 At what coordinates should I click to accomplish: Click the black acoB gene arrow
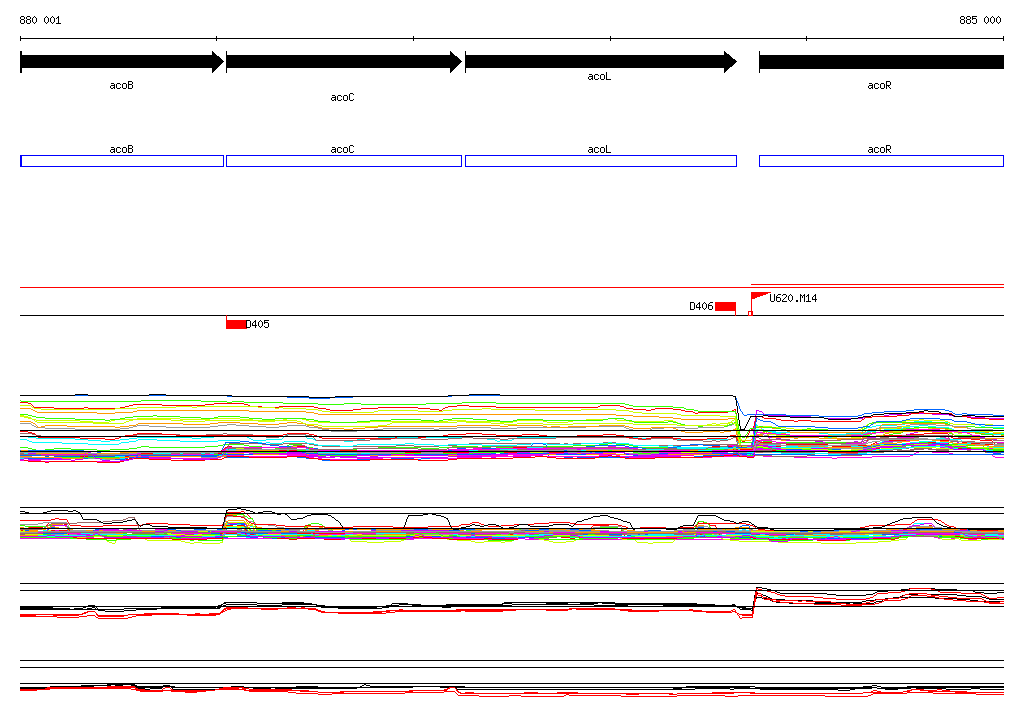122,62
